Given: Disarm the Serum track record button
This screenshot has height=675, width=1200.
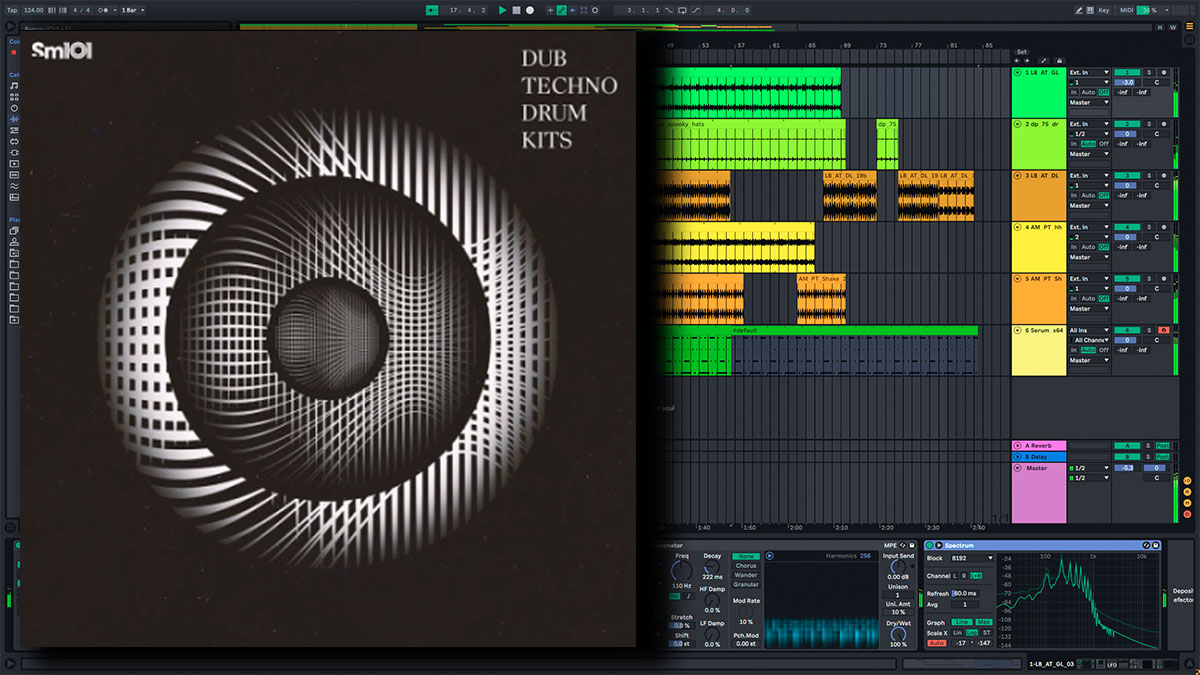Looking at the screenshot, I should 1164,330.
